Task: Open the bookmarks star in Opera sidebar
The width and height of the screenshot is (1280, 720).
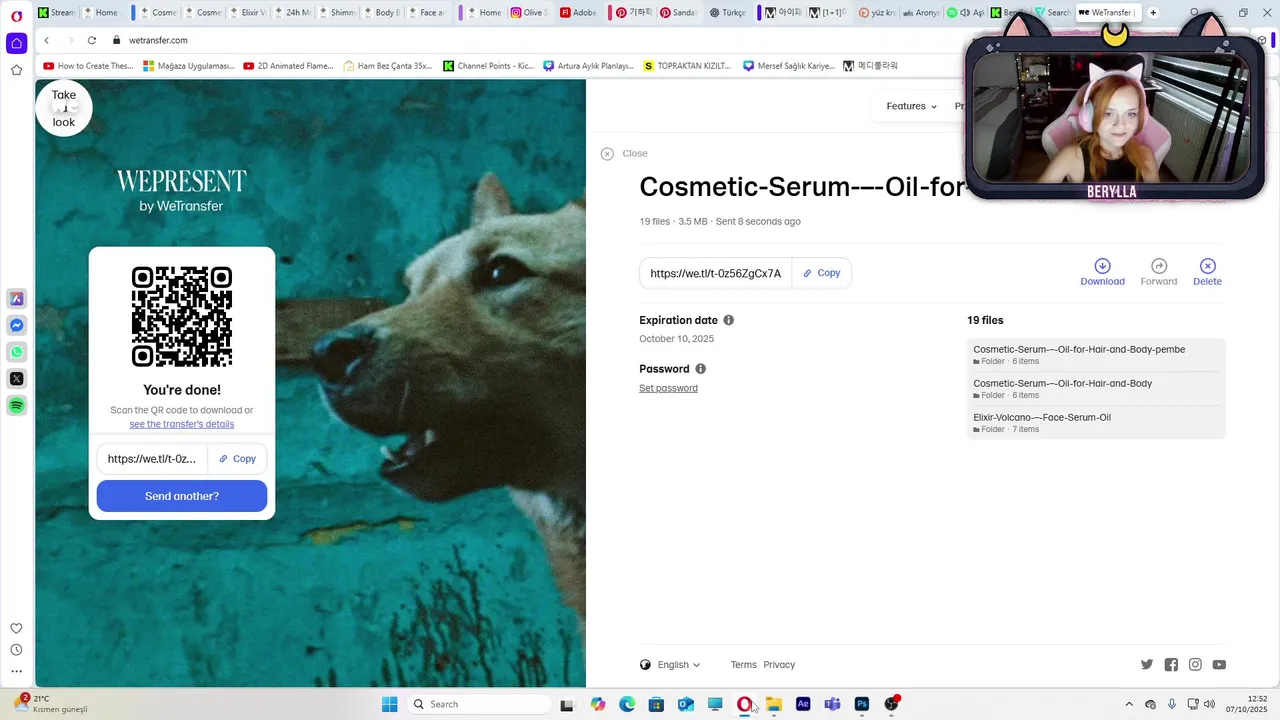Action: pyautogui.click(x=17, y=70)
